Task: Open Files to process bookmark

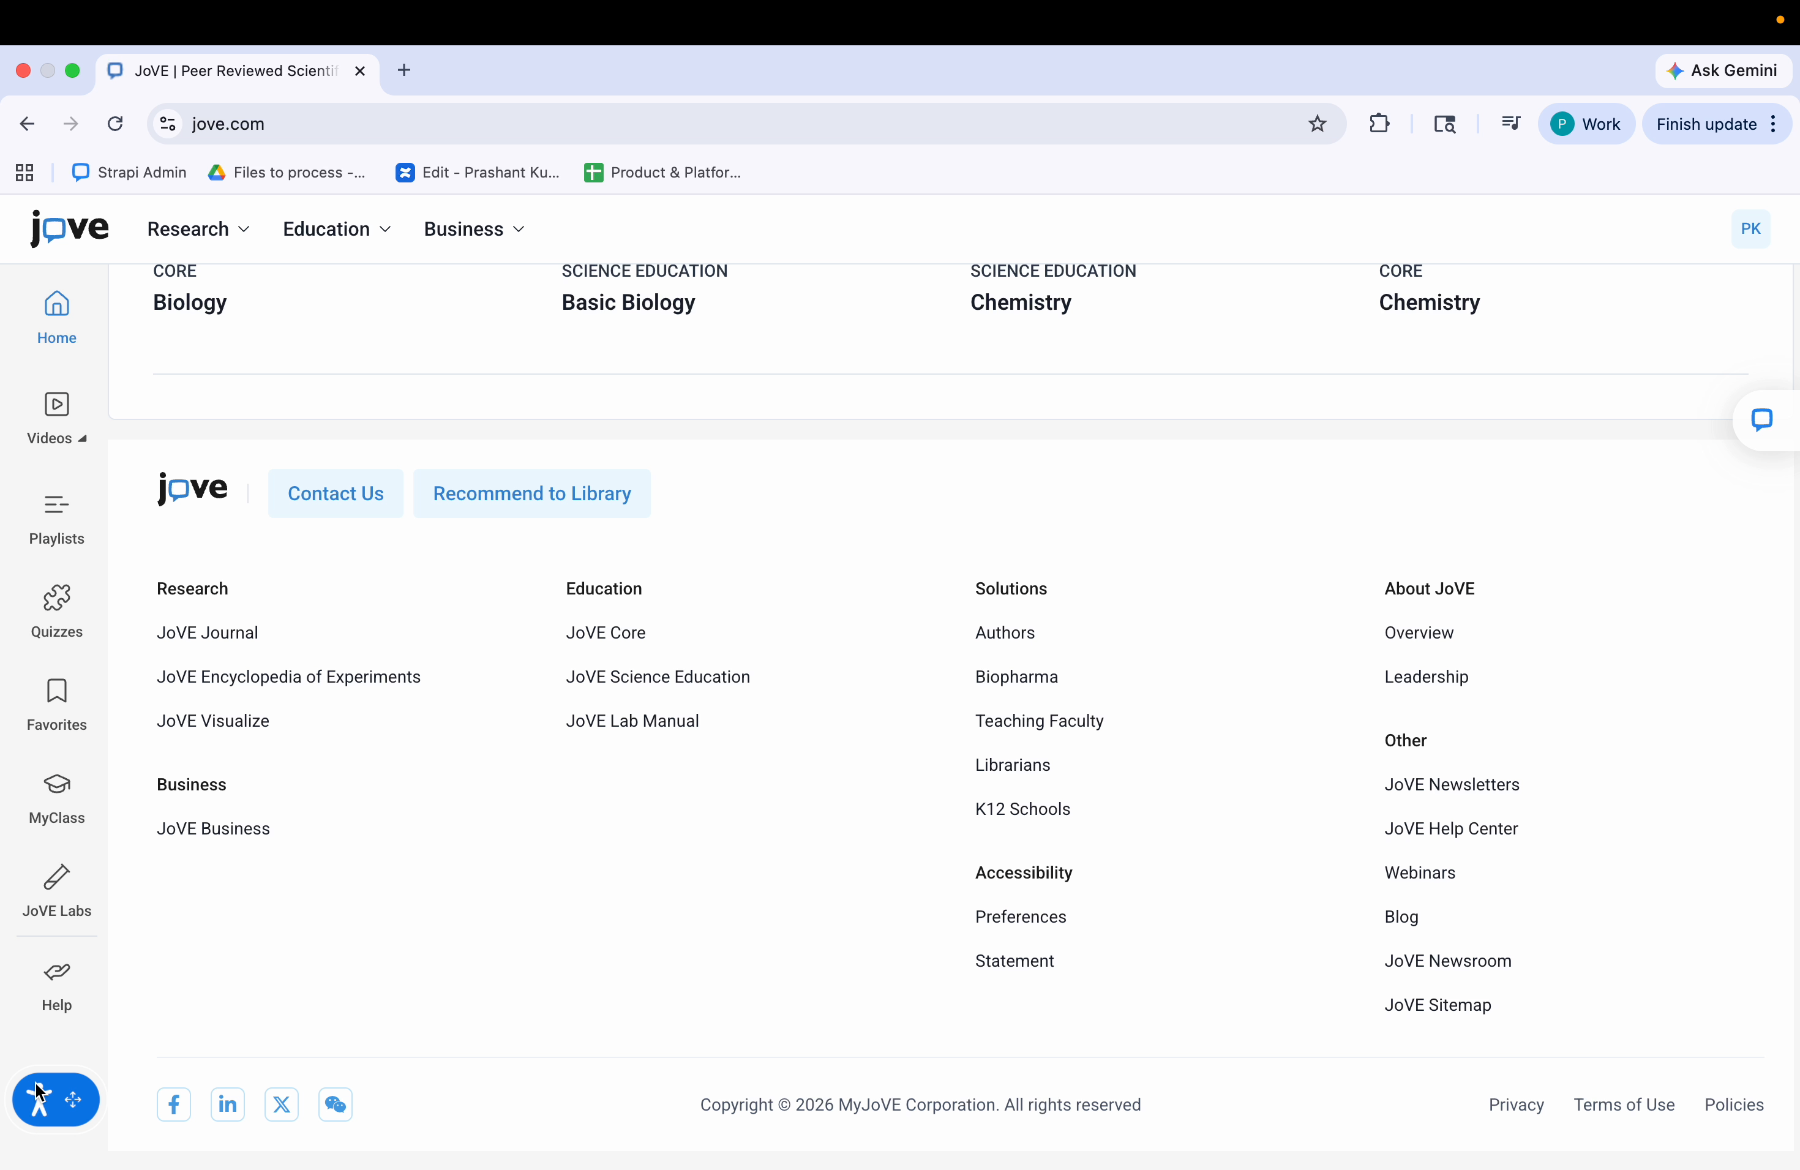Action: pyautogui.click(x=287, y=173)
